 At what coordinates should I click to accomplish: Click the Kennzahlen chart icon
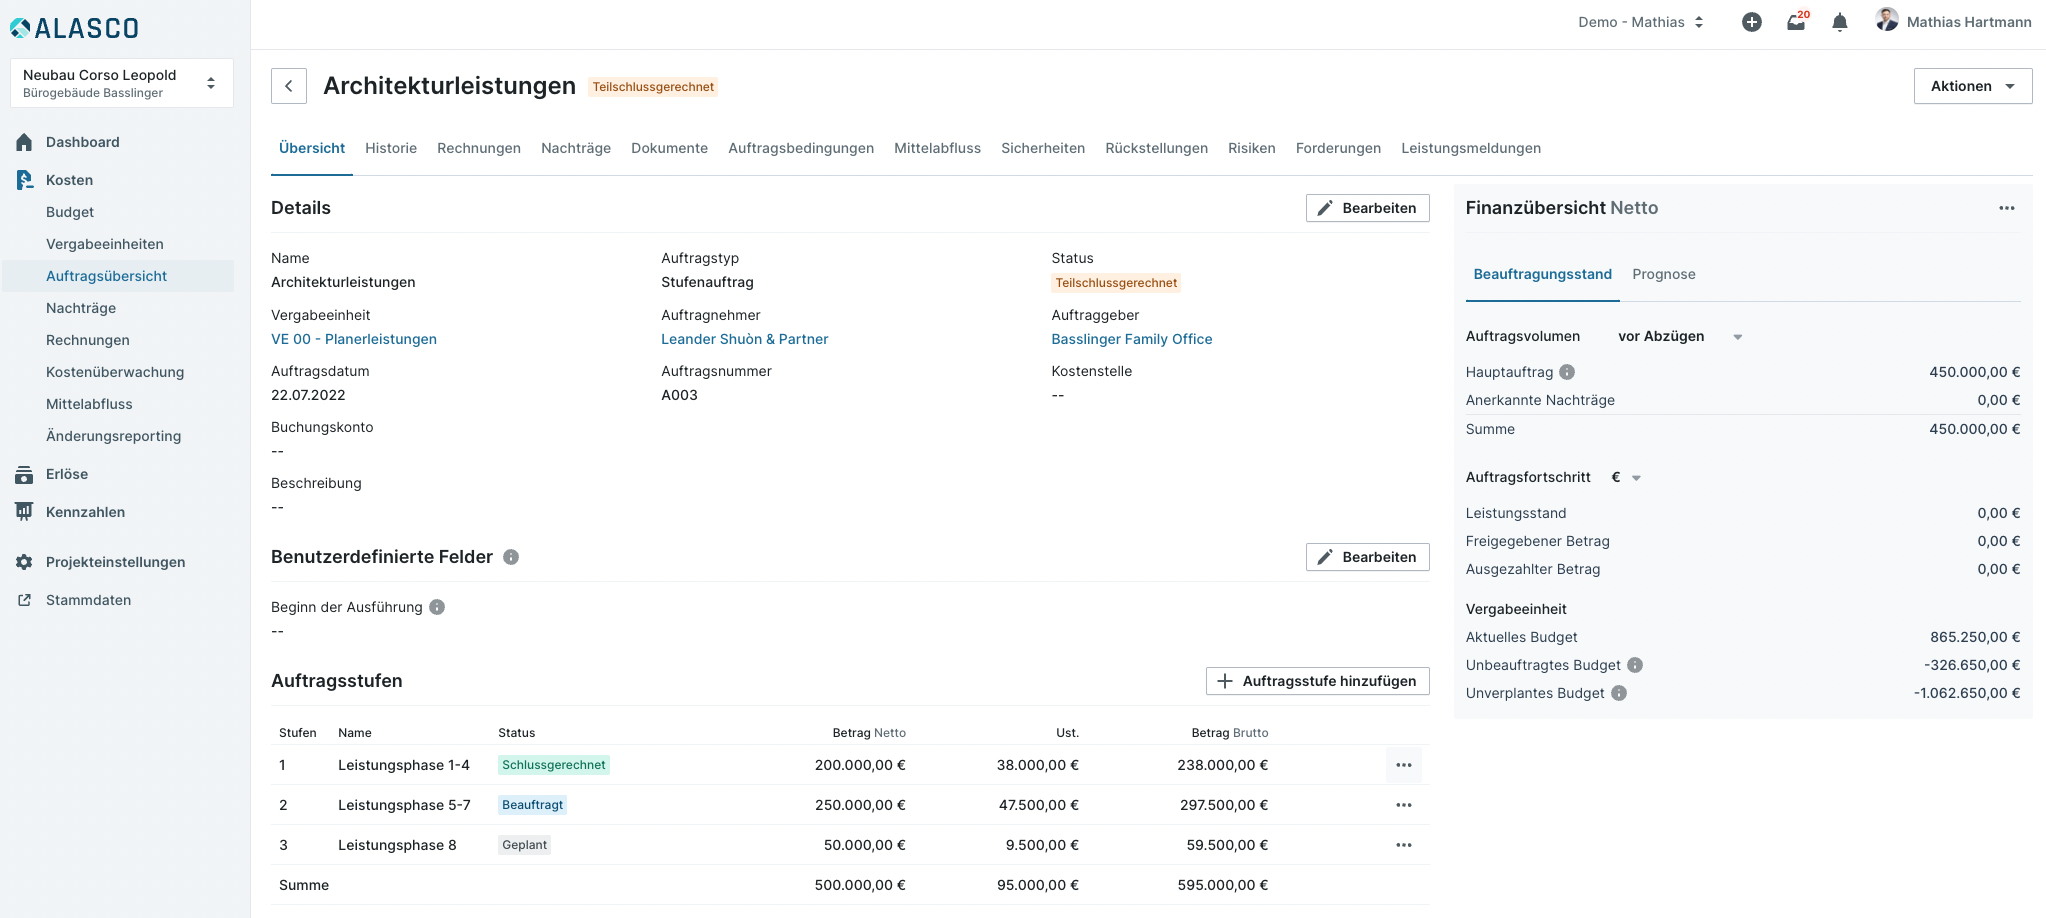point(25,512)
